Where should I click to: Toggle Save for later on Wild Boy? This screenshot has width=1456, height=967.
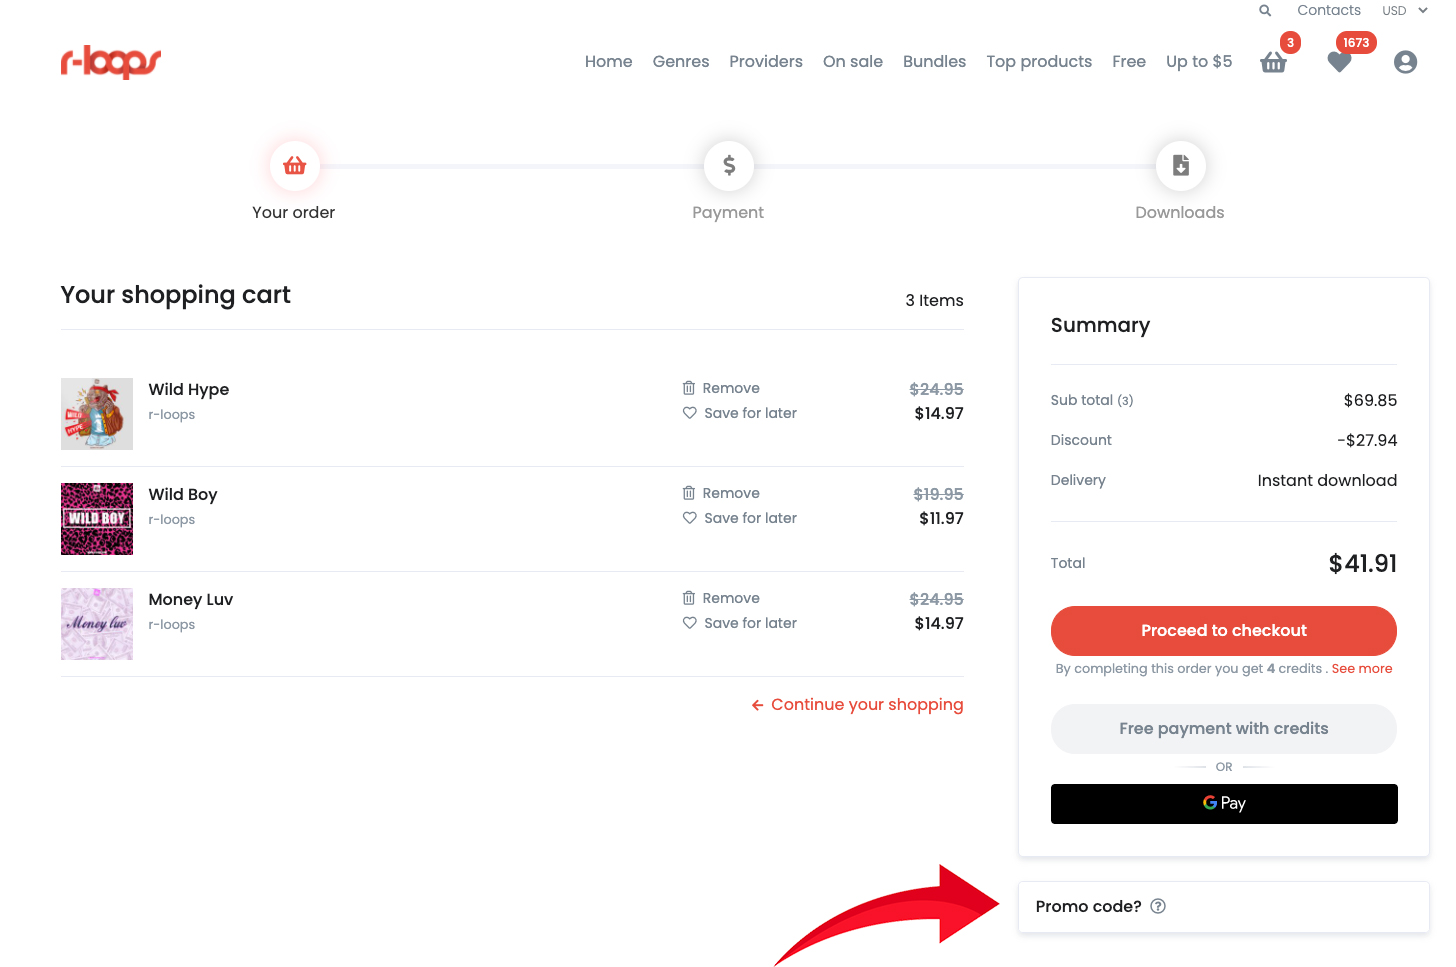[x=739, y=517]
